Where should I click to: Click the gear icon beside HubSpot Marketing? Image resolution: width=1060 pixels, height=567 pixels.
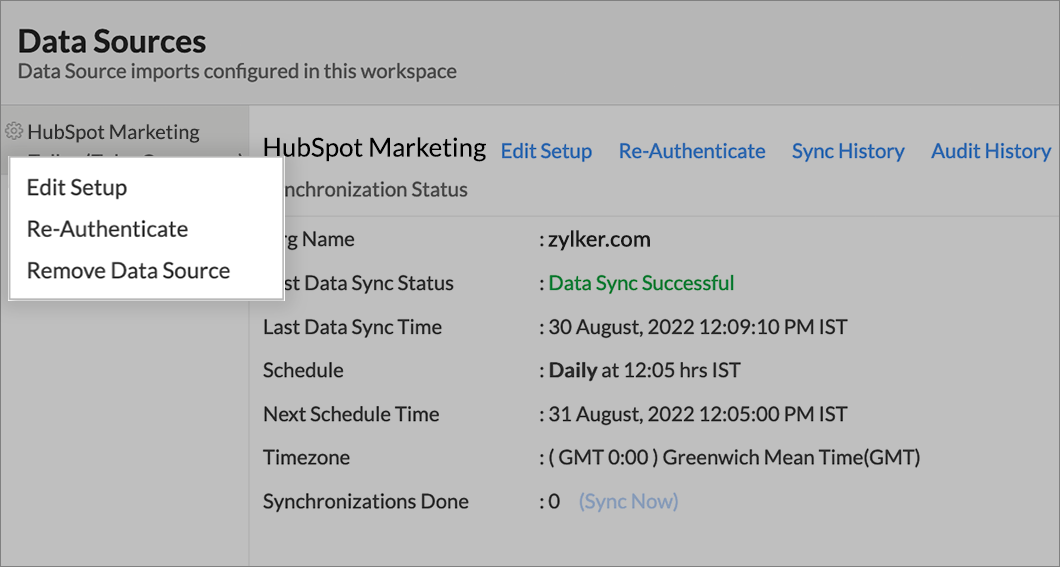coord(14,131)
